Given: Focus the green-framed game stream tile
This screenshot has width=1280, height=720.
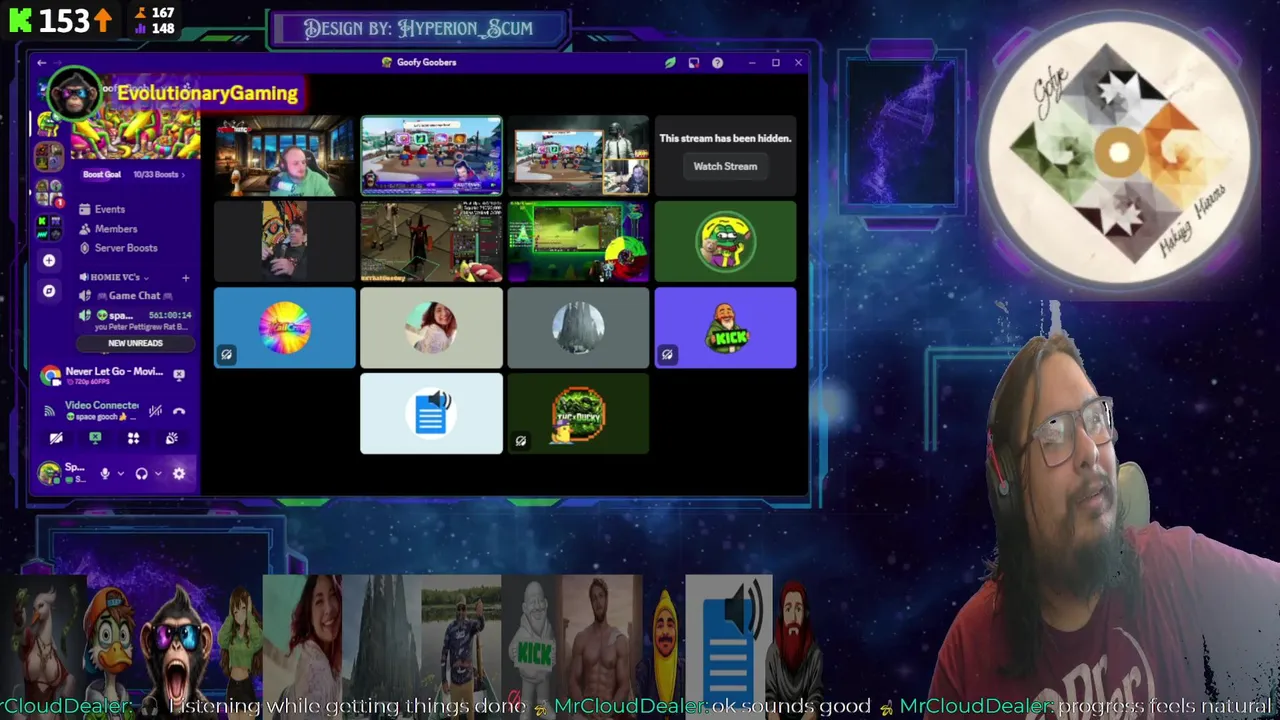Looking at the screenshot, I should coord(578,241).
